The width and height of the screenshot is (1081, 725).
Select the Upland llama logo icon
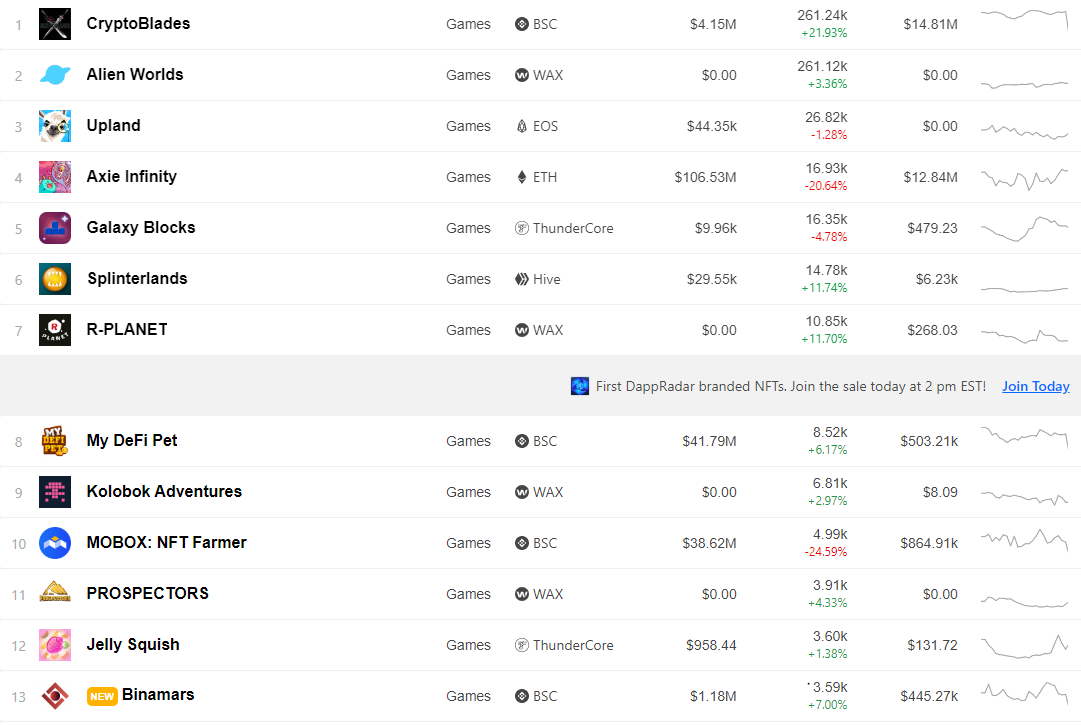[x=54, y=126]
